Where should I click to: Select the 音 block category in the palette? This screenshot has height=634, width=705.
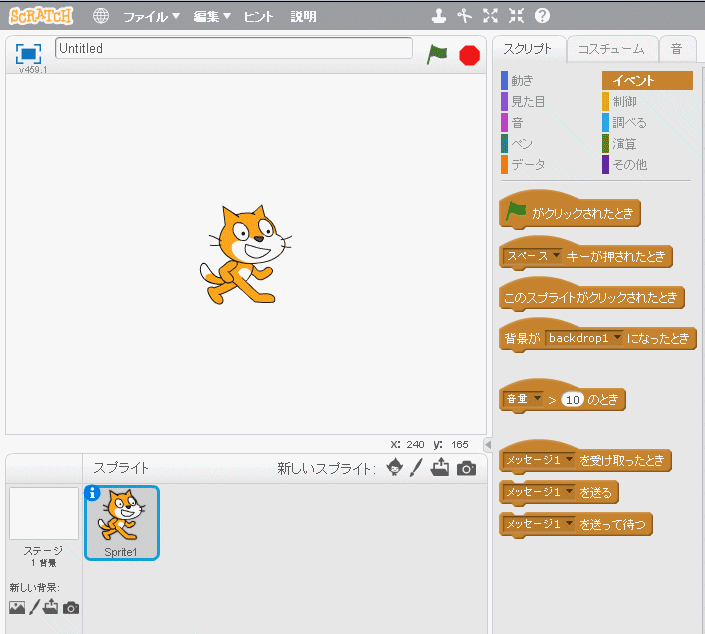[513, 123]
